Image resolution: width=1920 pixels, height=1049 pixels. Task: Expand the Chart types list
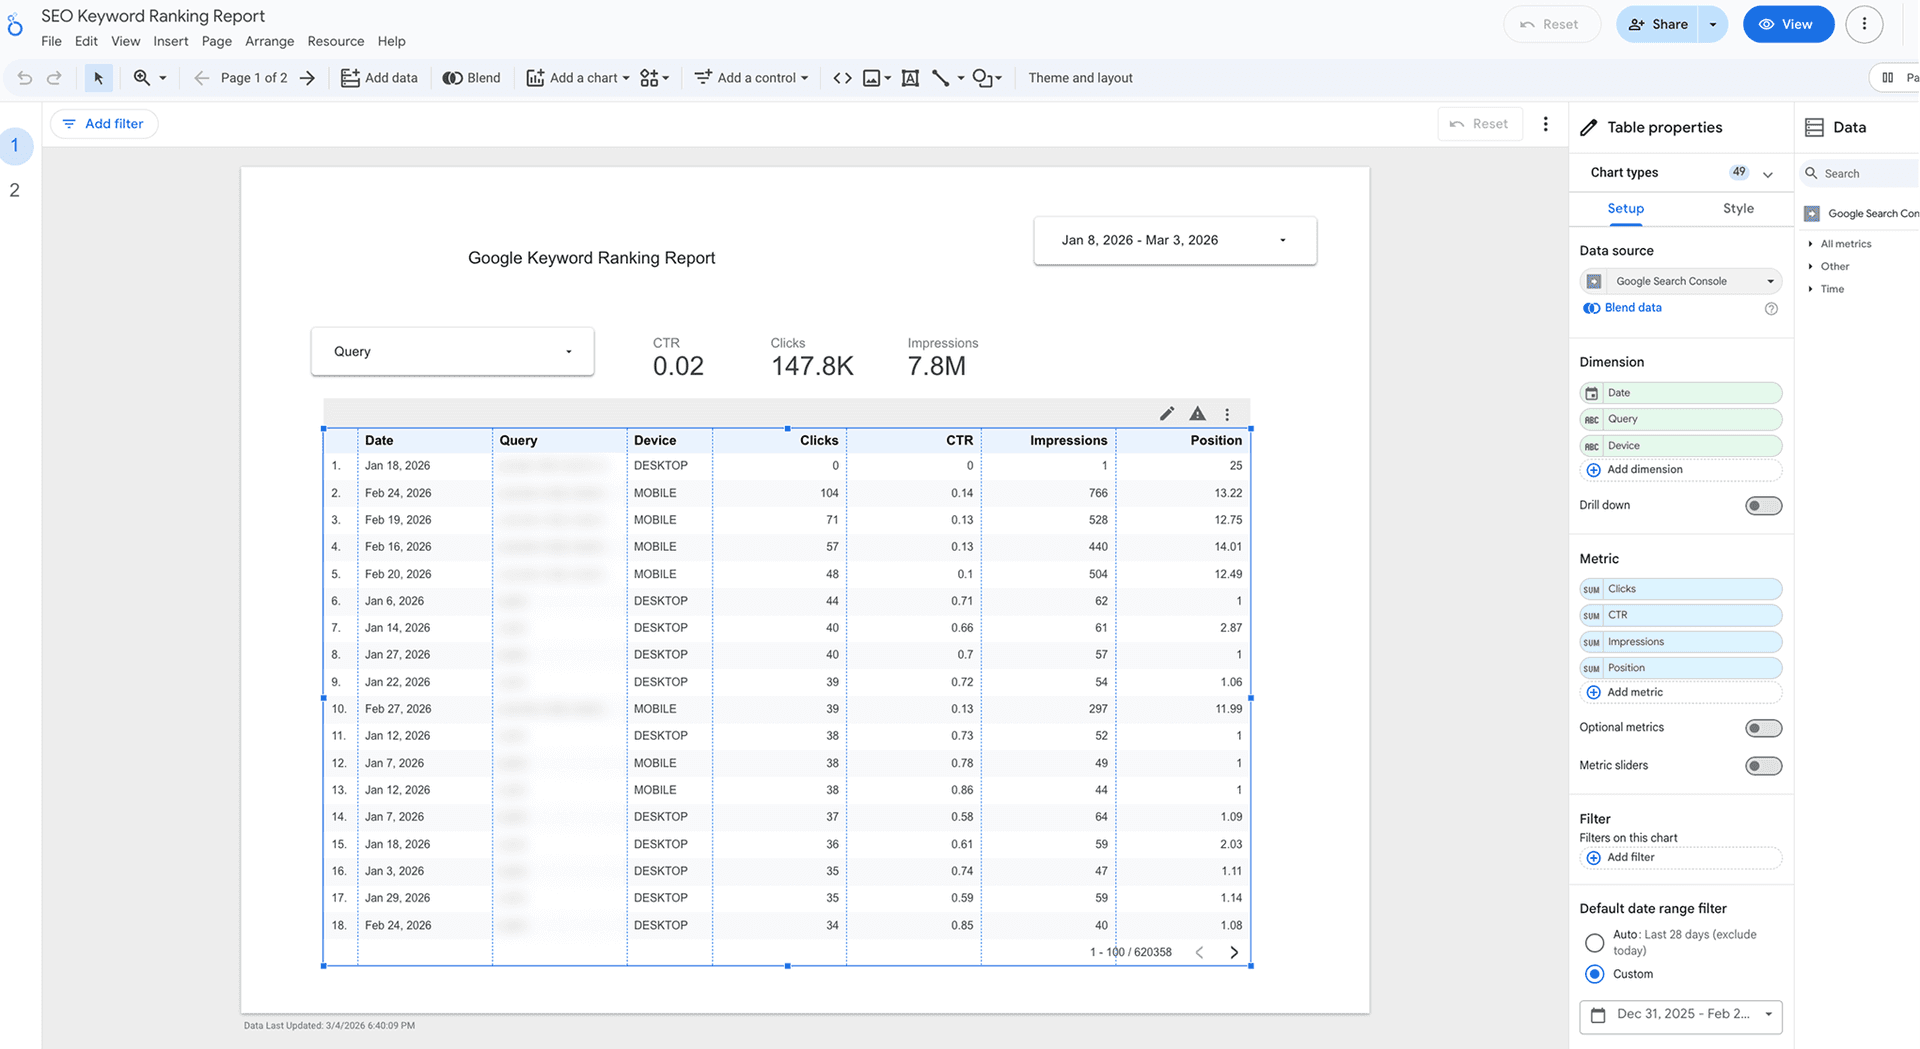click(1767, 172)
